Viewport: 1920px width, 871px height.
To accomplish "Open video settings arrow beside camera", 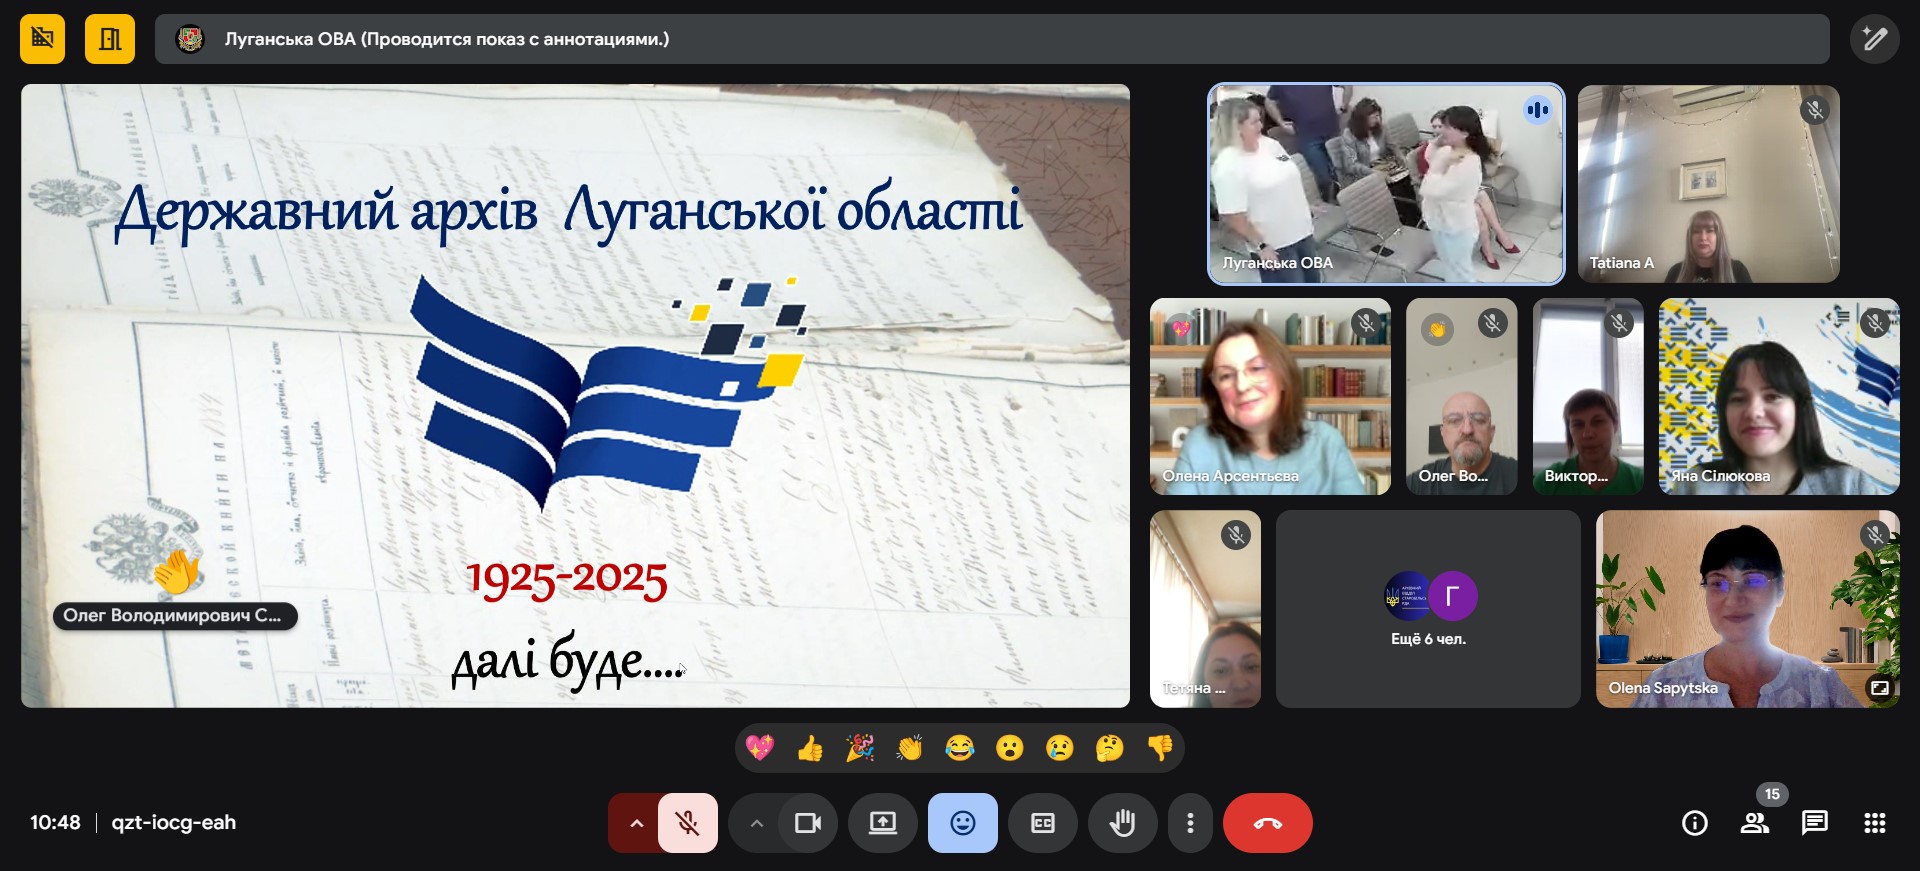I will tap(756, 823).
